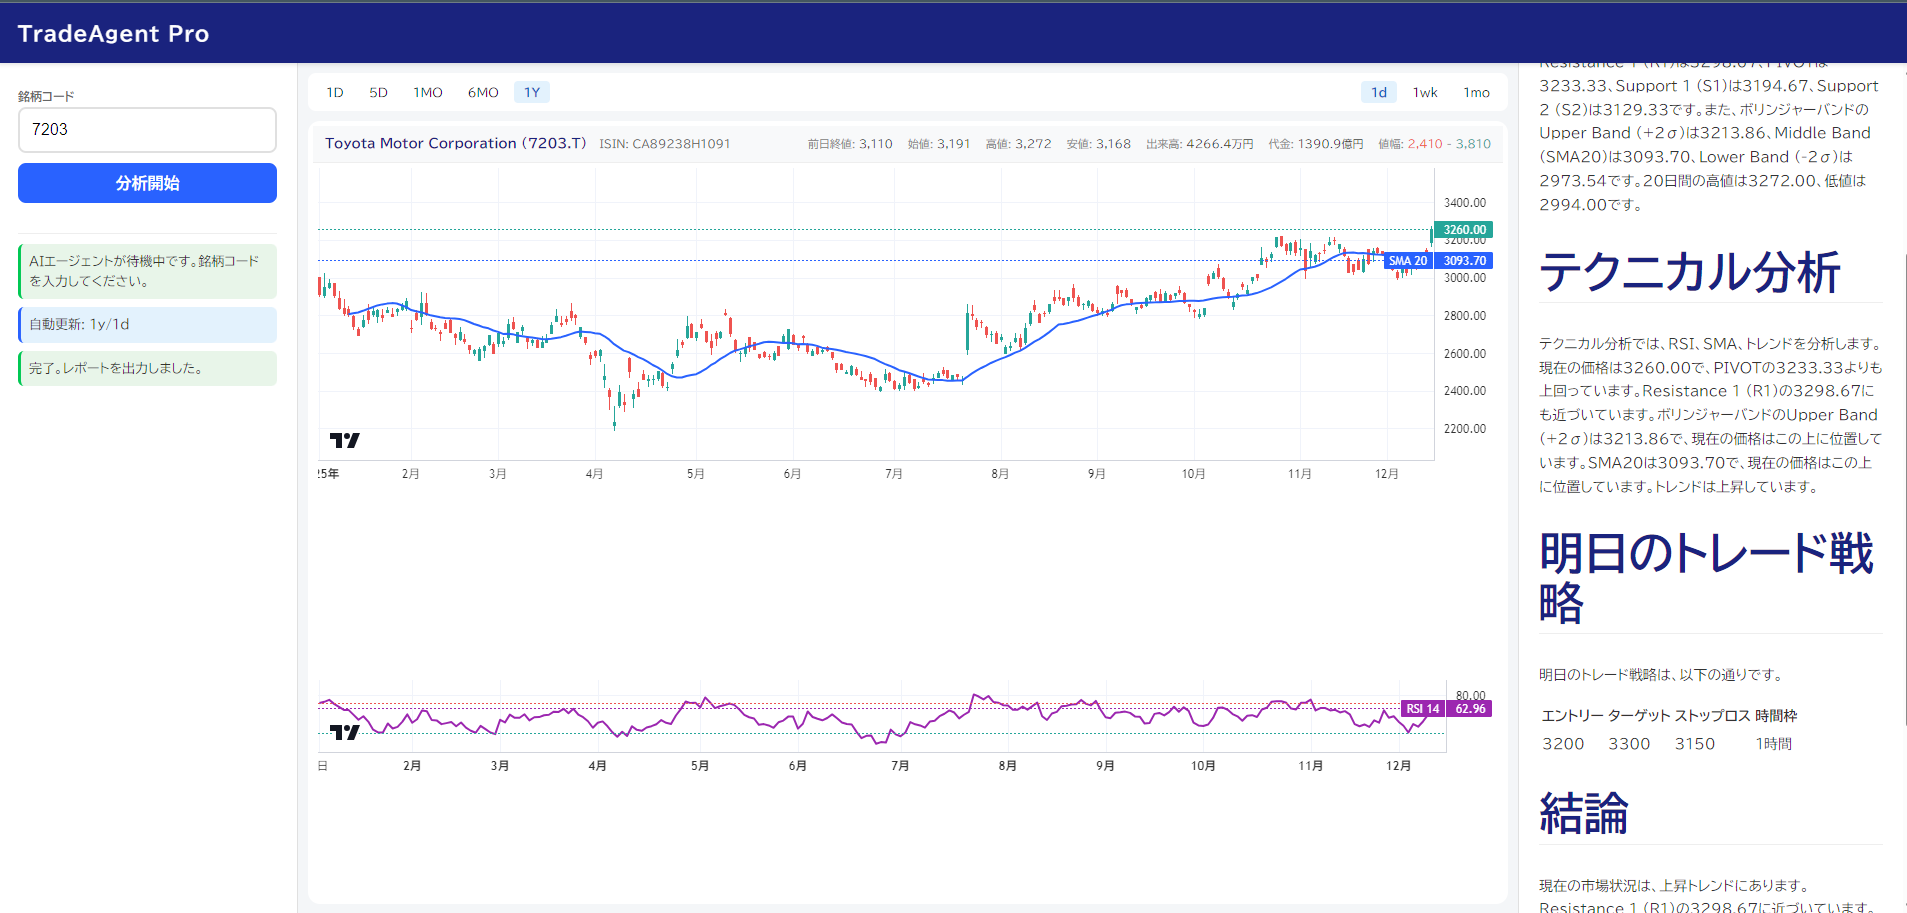Focus the 銘柄コード input field
The width and height of the screenshot is (1907, 913).
pyautogui.click(x=147, y=130)
